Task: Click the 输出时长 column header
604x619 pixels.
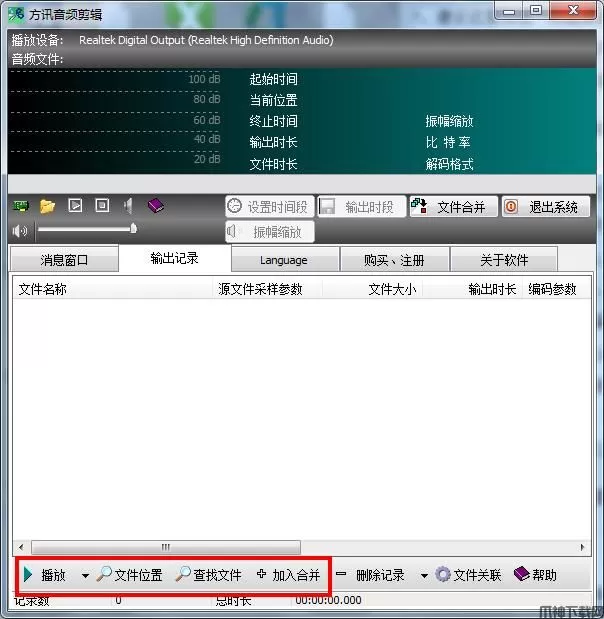Action: click(x=473, y=289)
